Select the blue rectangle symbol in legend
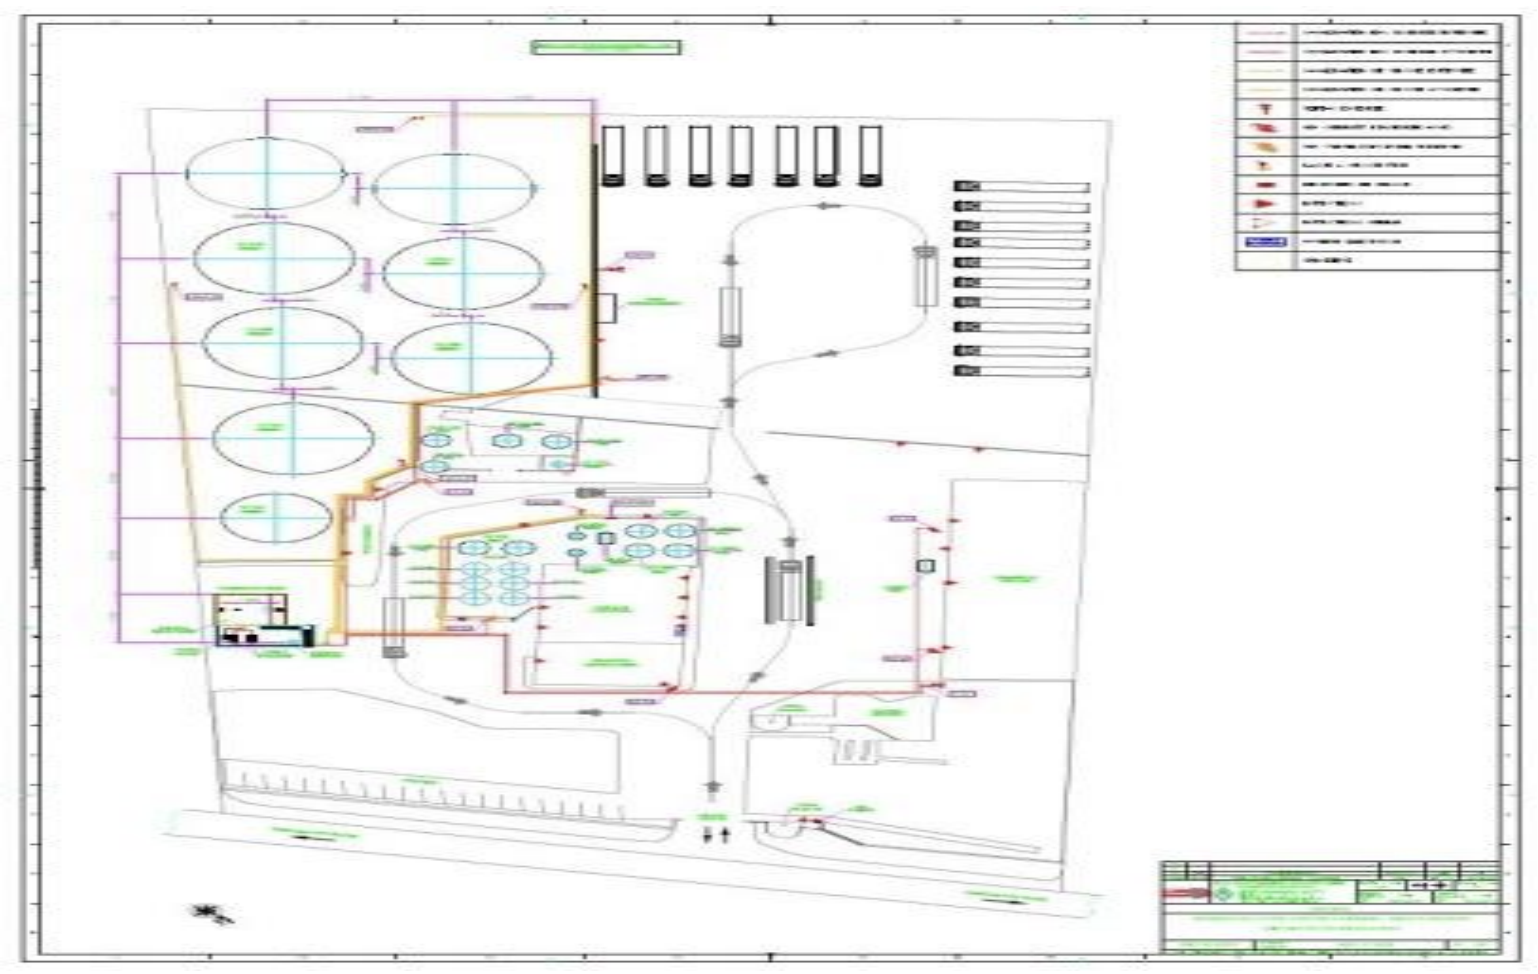 pos(1265,242)
